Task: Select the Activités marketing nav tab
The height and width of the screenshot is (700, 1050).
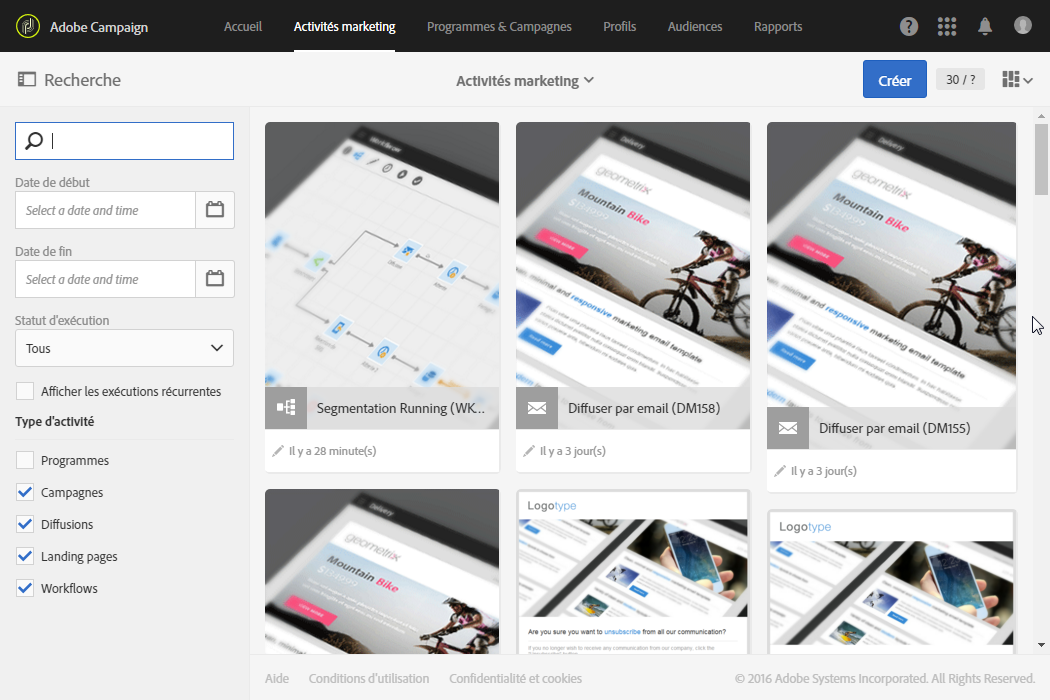Action: pyautogui.click(x=344, y=27)
